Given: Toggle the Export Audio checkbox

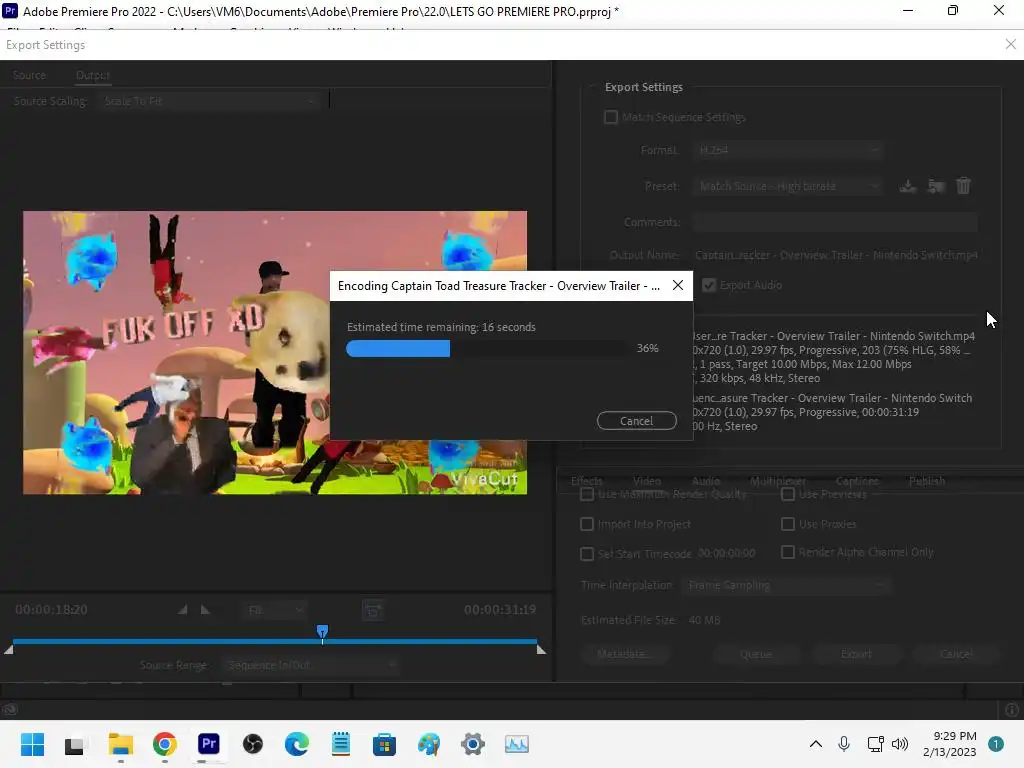Looking at the screenshot, I should [x=709, y=285].
